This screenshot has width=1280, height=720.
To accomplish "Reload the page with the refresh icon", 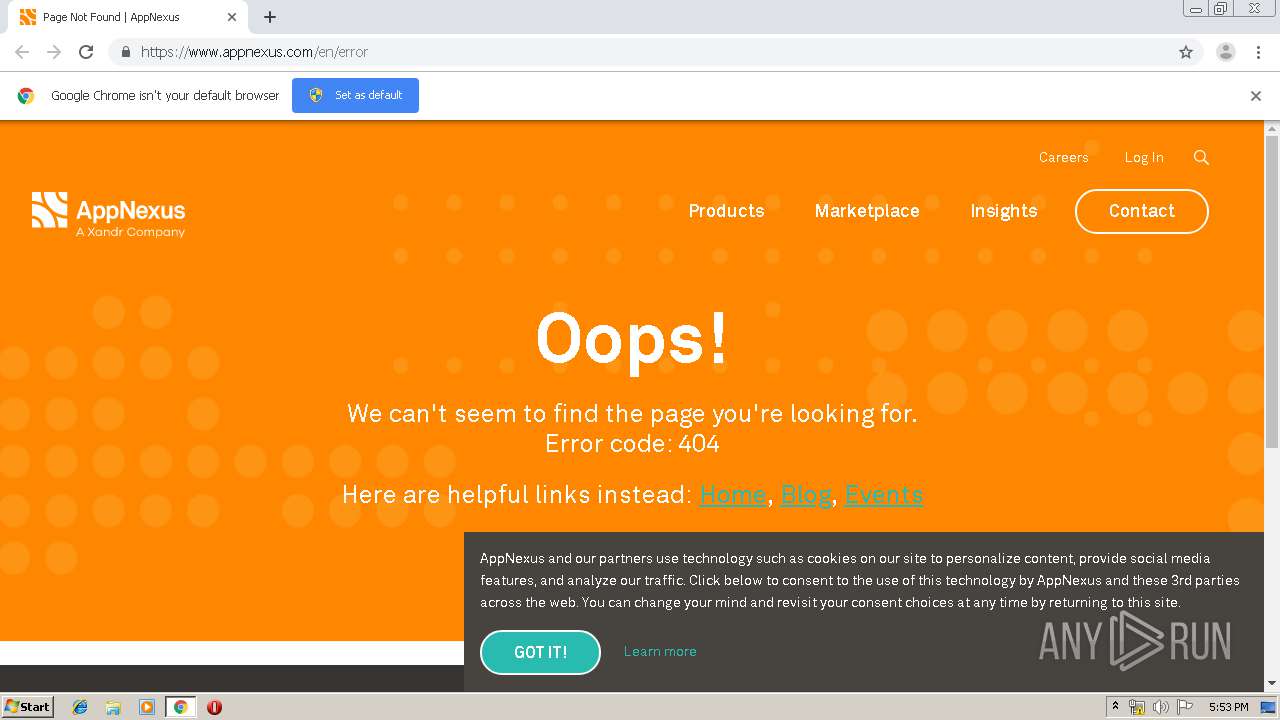I will click(x=86, y=52).
